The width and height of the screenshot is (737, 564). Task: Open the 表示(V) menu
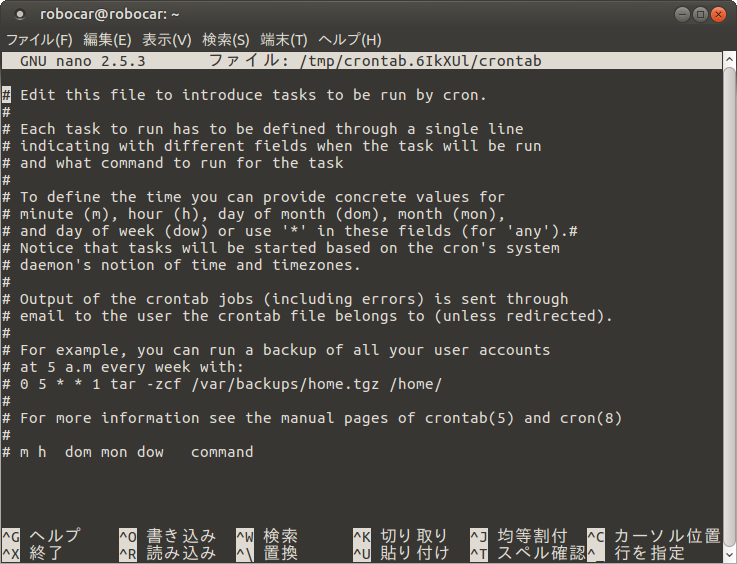coord(167,40)
